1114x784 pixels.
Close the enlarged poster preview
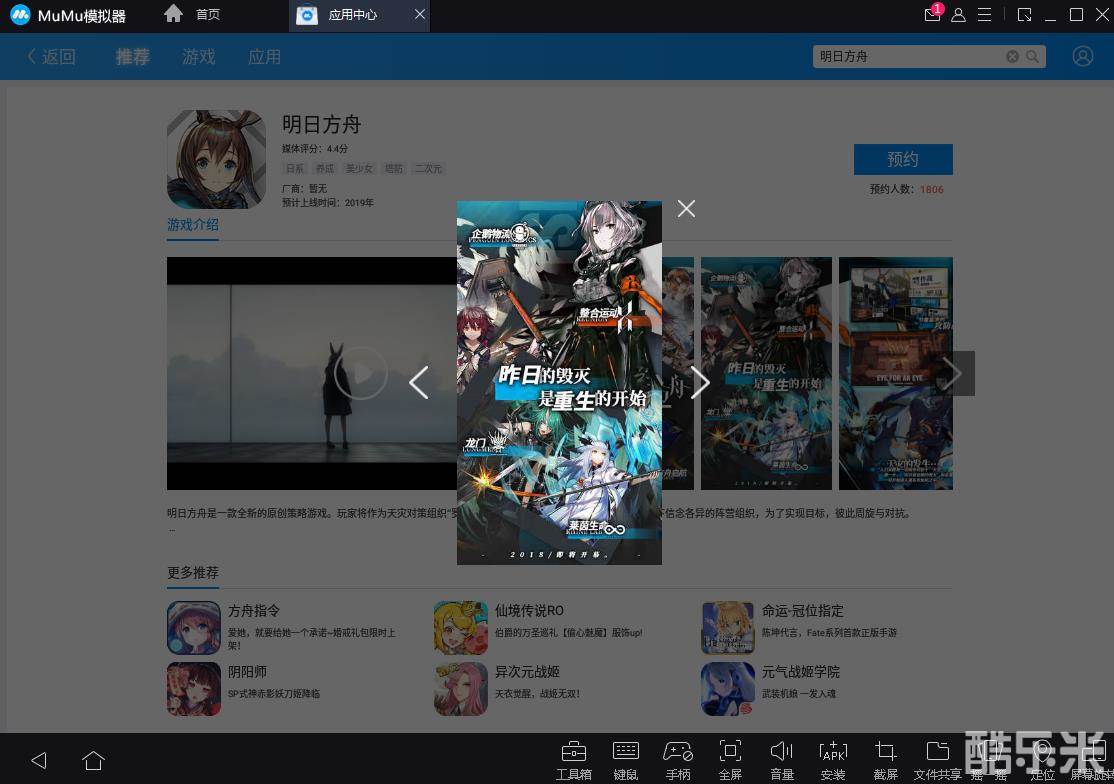[x=686, y=208]
